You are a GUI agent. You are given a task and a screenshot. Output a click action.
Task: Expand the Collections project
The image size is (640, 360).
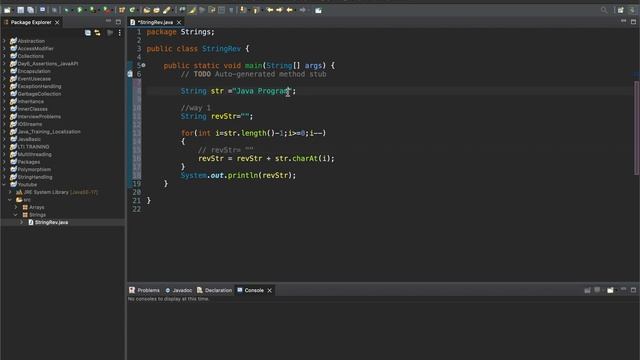[x=4, y=56]
